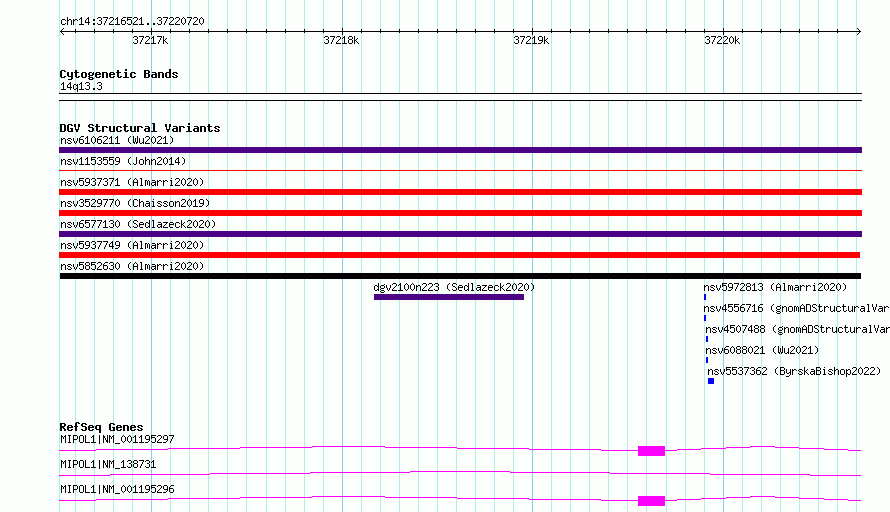Click the nsv6577130 (Sedlazeck2020) label
Image resolution: width=890 pixels, height=512 pixels.
click(138, 224)
